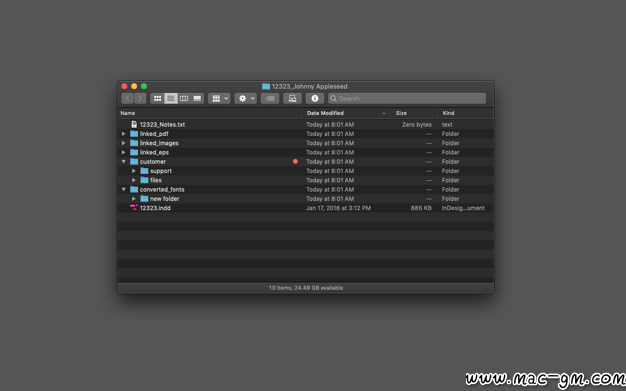Expand the linked_pdf folder triangle
The width and height of the screenshot is (626, 391).
[x=124, y=134]
